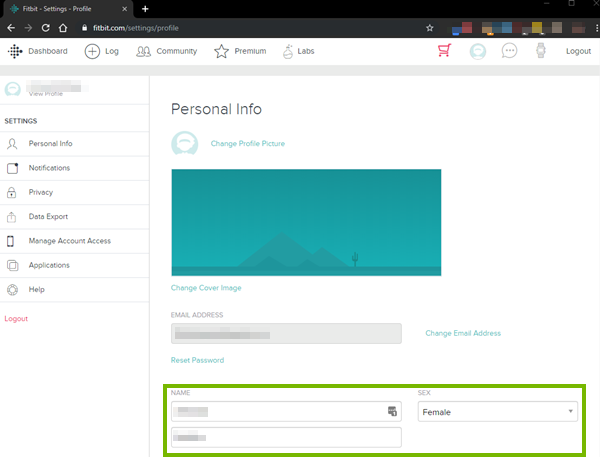This screenshot has width=600, height=457.
Task: Click the Applications stacked squares icon
Action: (x=12, y=265)
